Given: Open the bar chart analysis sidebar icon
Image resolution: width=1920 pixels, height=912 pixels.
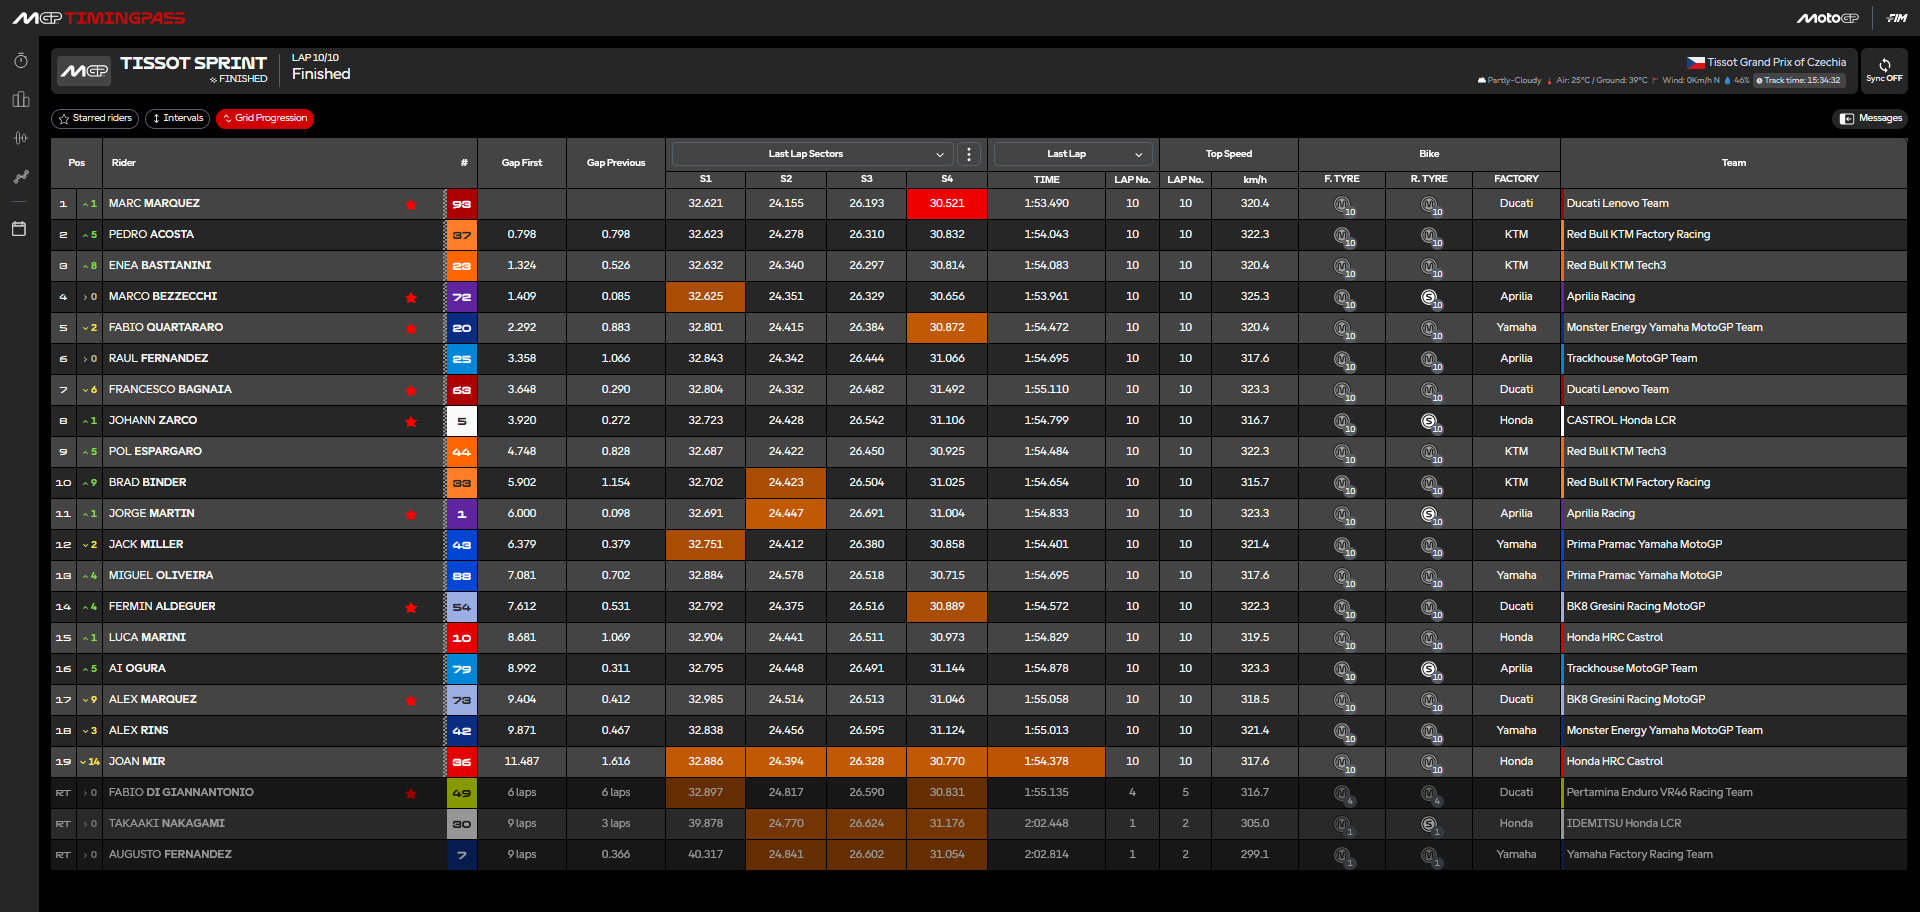Looking at the screenshot, I should pos(20,99).
